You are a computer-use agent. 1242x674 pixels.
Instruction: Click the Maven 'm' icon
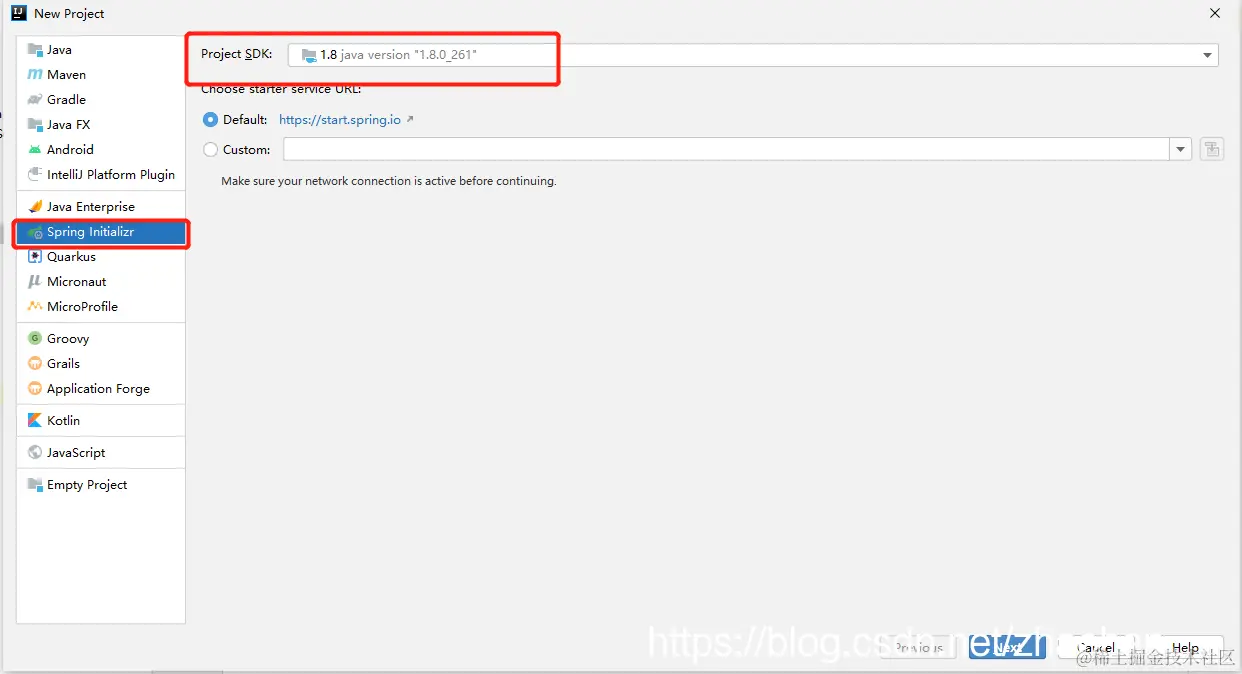coord(35,75)
